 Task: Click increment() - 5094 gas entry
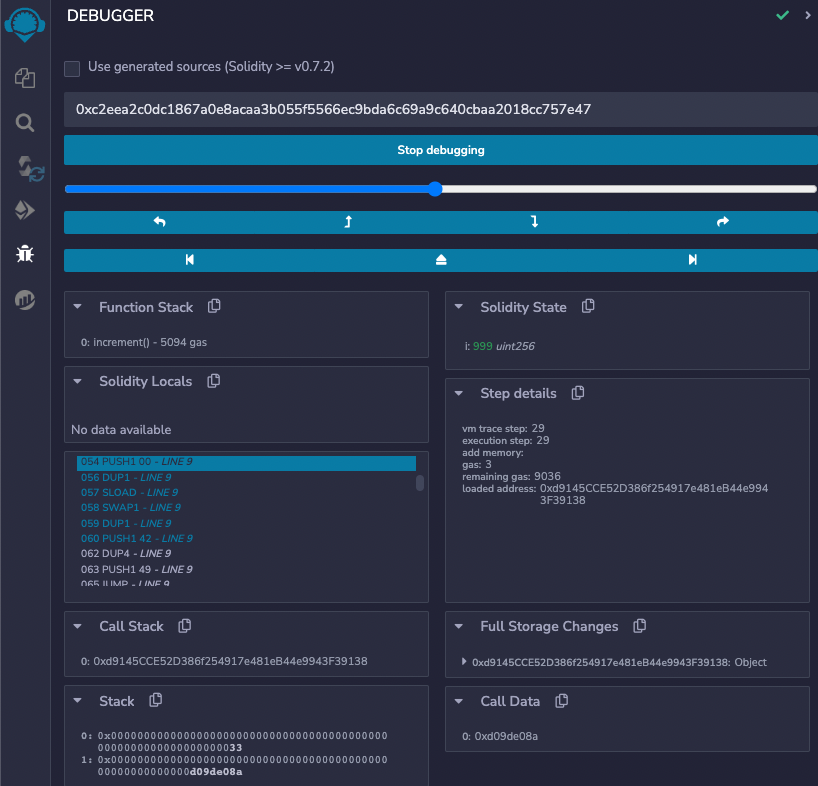tap(143, 342)
